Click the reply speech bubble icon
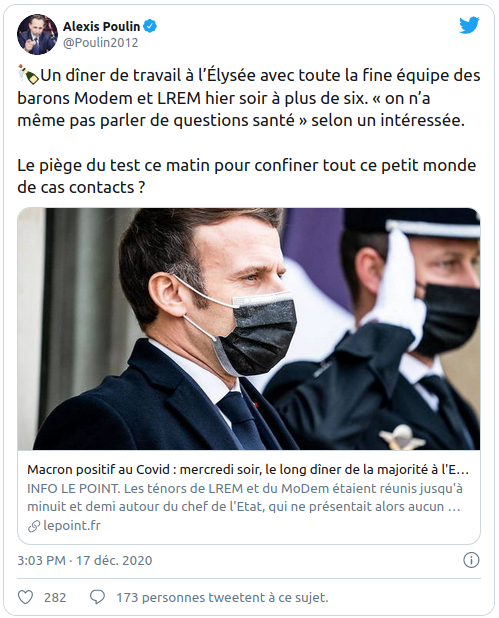The image size is (499, 618). tap(97, 598)
